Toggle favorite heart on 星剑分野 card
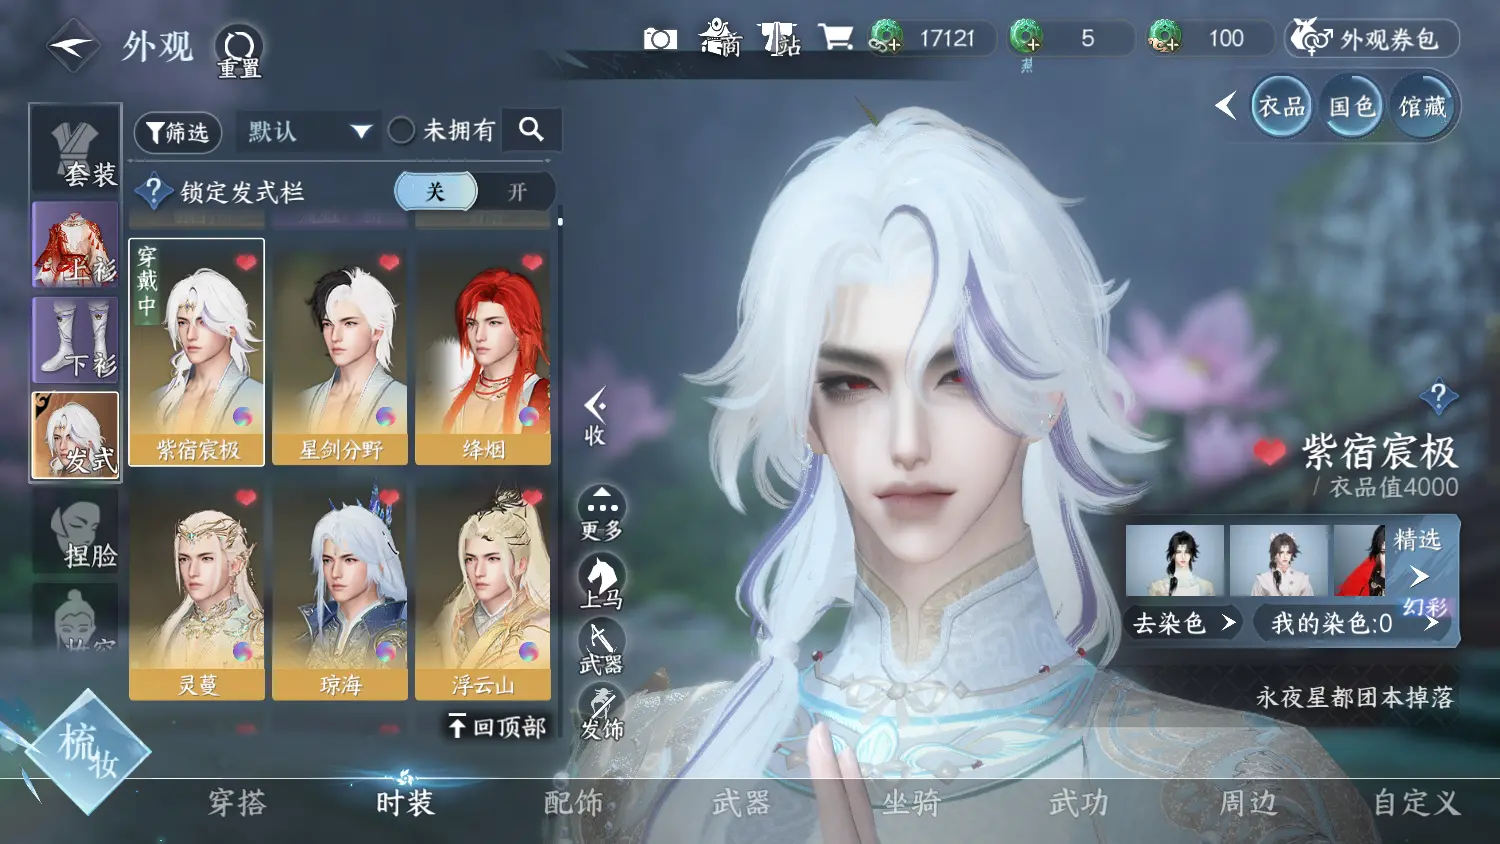This screenshot has height=844, width=1500. point(389,262)
